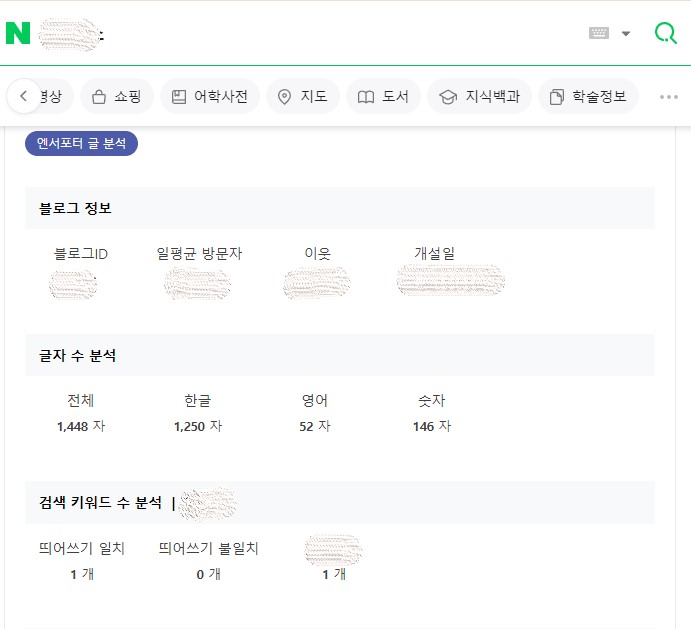The image size is (691, 629).
Task: Click the number count 146 자
Action: 432,426
